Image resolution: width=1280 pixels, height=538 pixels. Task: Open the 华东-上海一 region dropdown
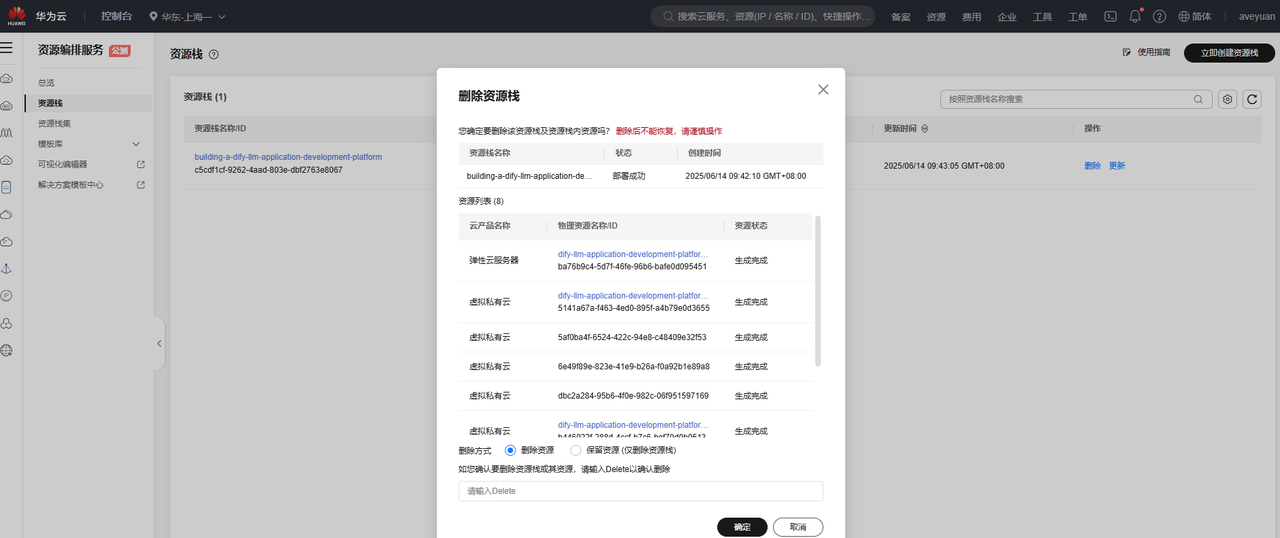[187, 17]
